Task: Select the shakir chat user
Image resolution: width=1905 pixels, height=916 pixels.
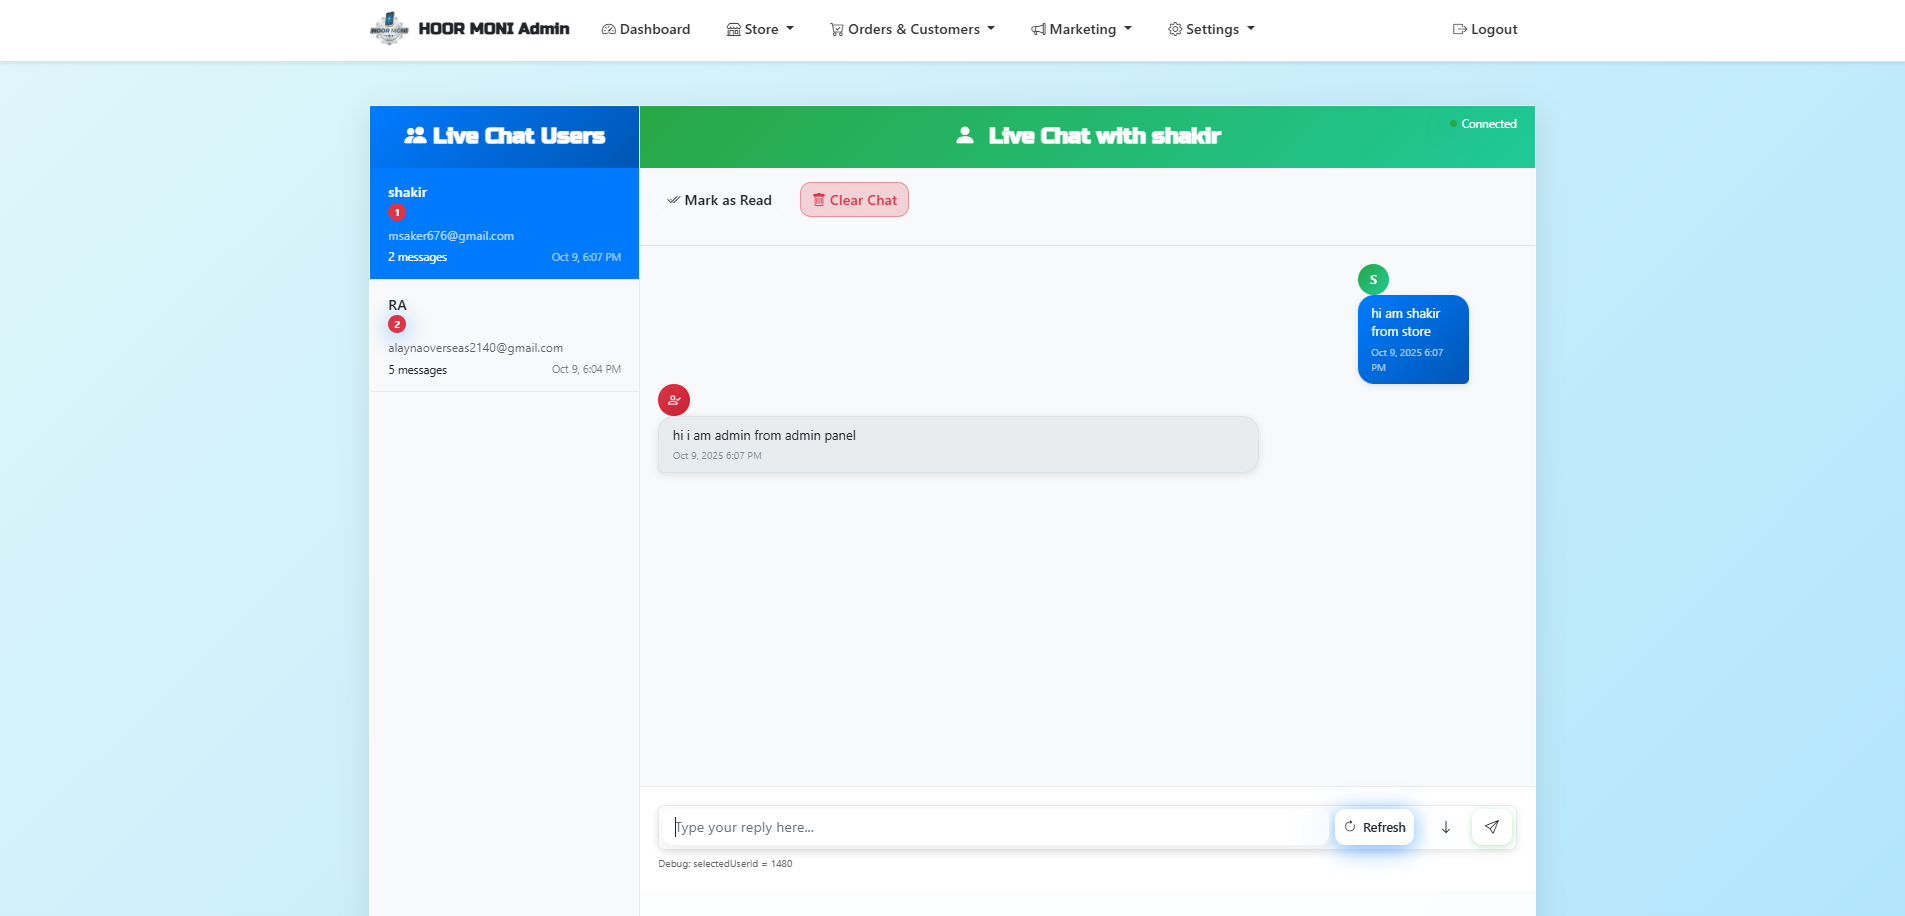Action: coord(504,223)
